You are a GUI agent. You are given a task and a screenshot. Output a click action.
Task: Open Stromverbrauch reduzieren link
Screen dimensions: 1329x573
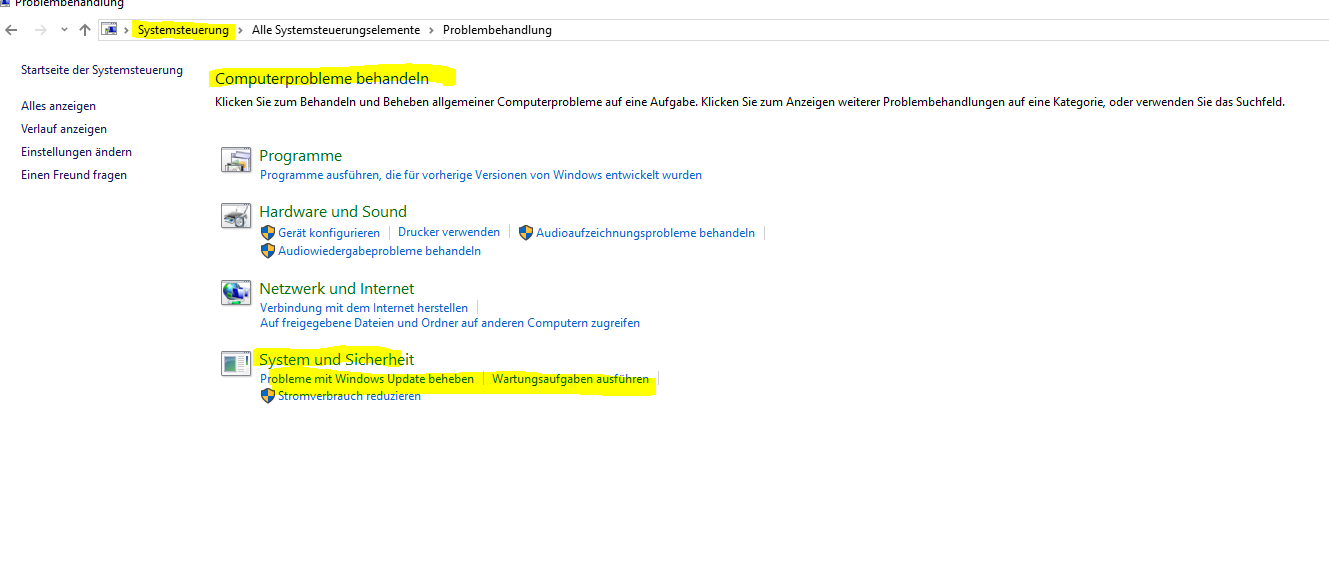pyautogui.click(x=349, y=396)
